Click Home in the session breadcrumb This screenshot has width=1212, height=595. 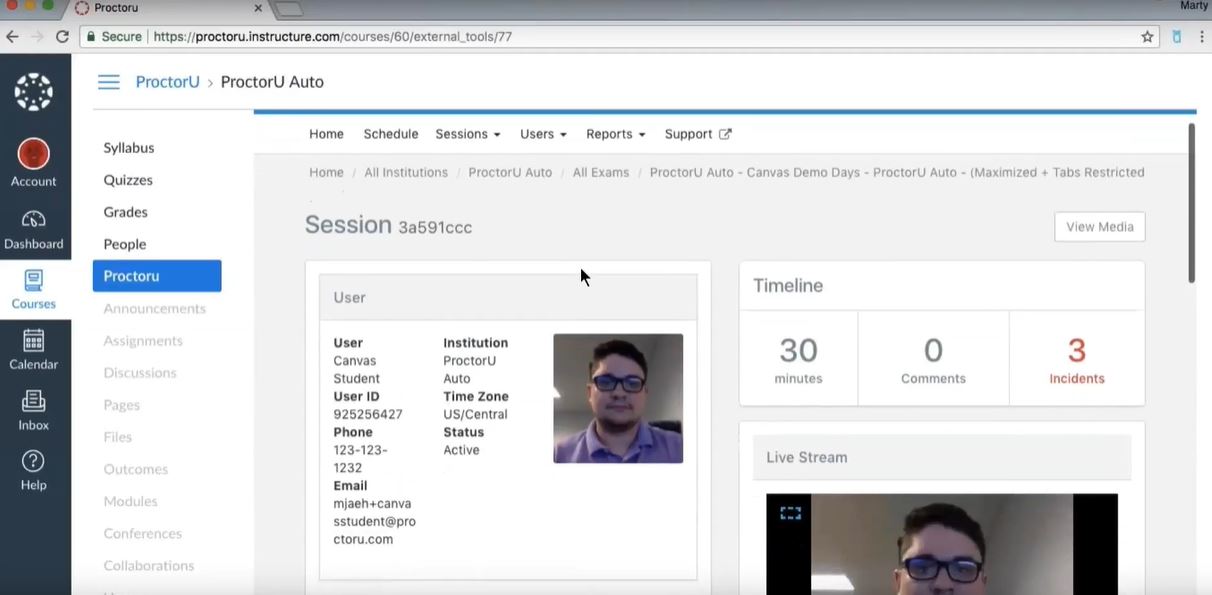click(x=326, y=172)
